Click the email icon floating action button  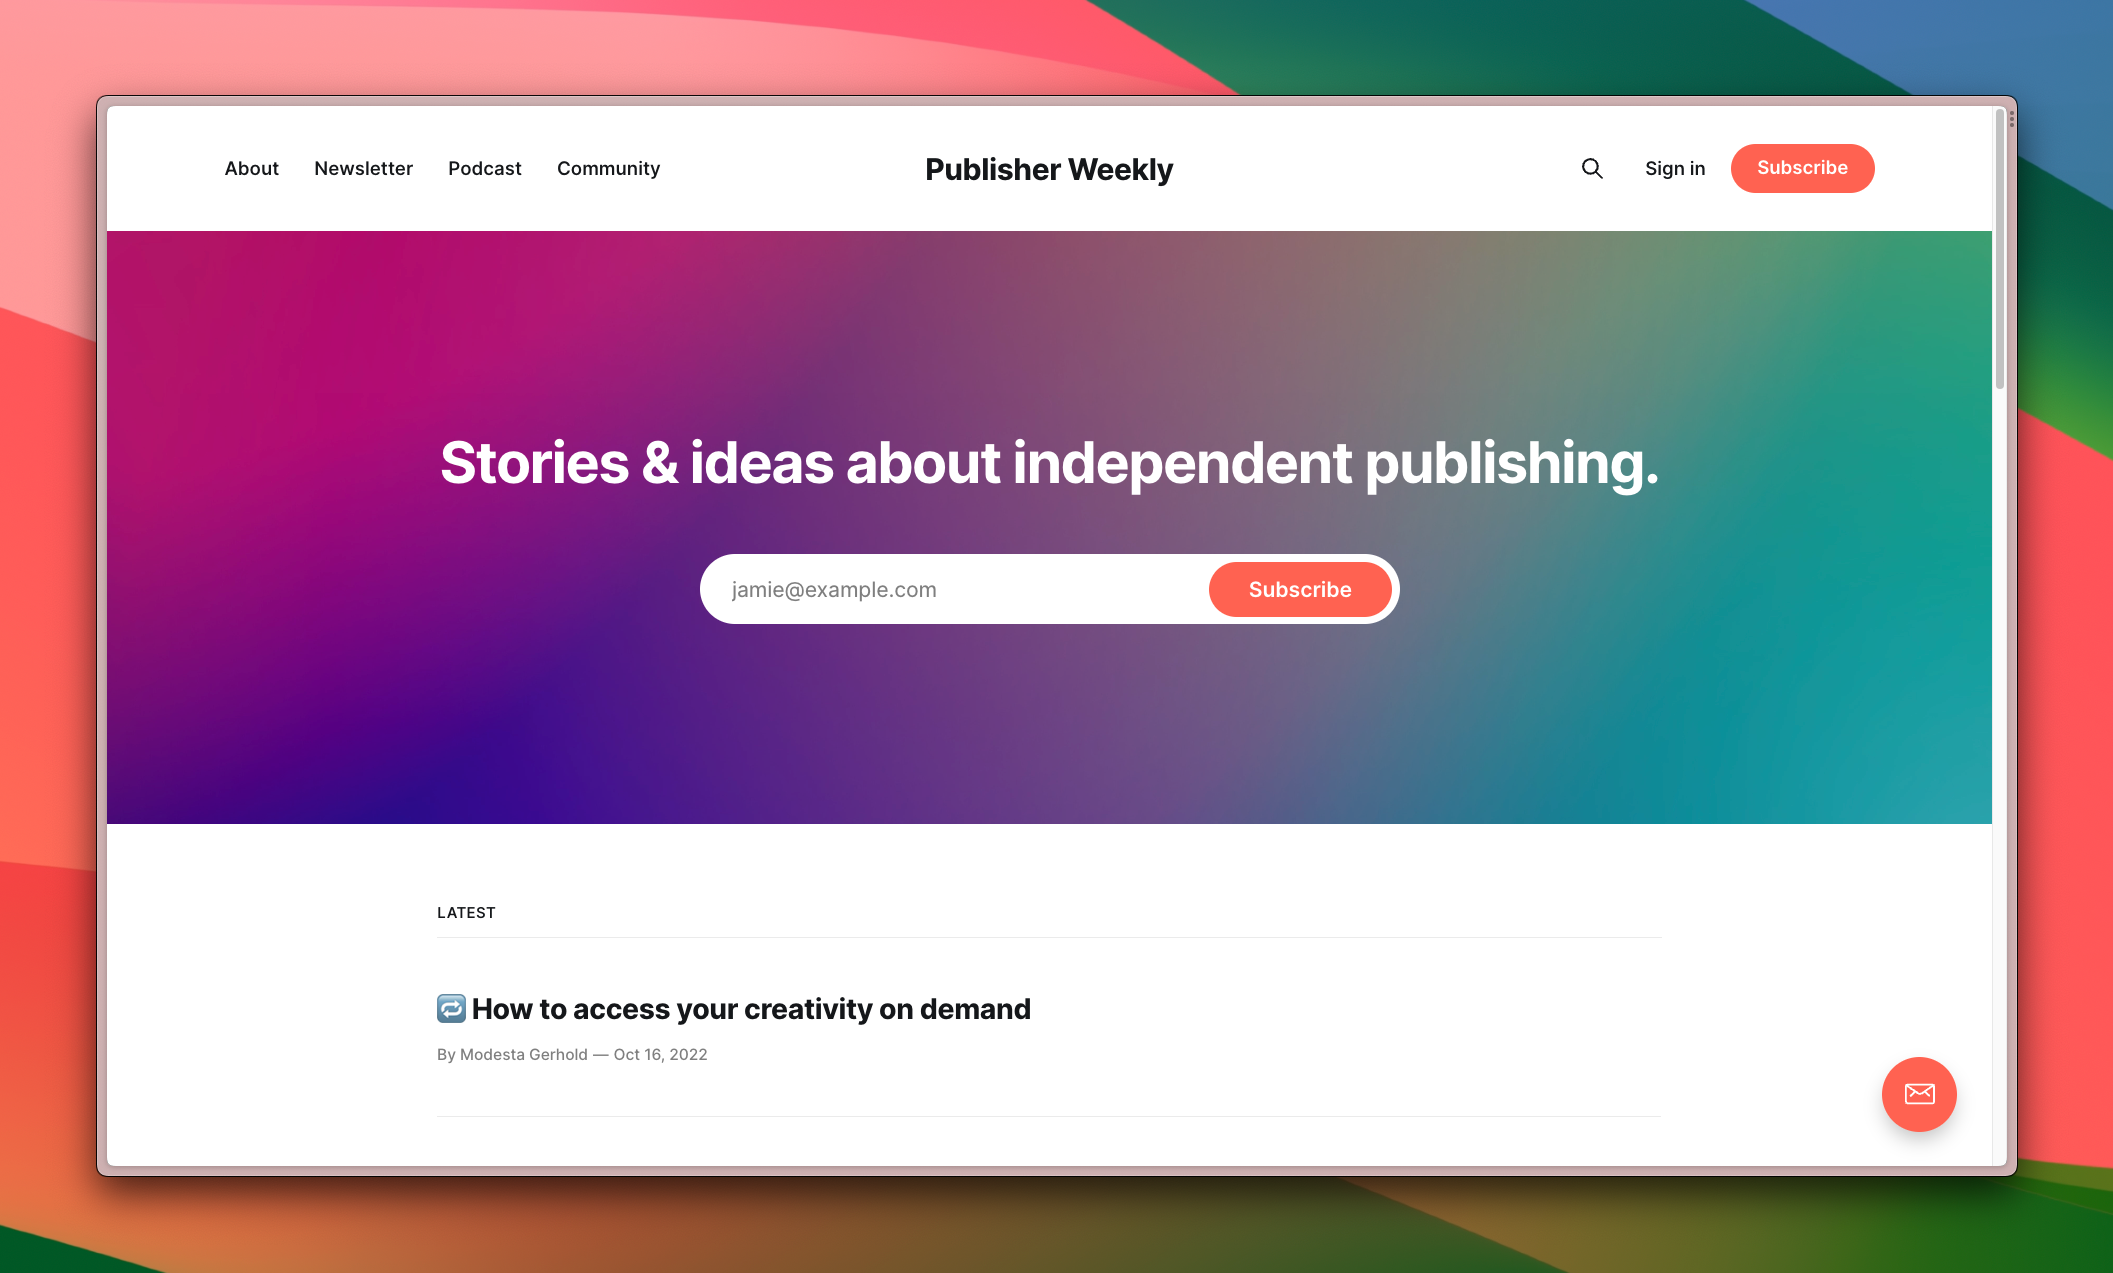(x=1920, y=1095)
